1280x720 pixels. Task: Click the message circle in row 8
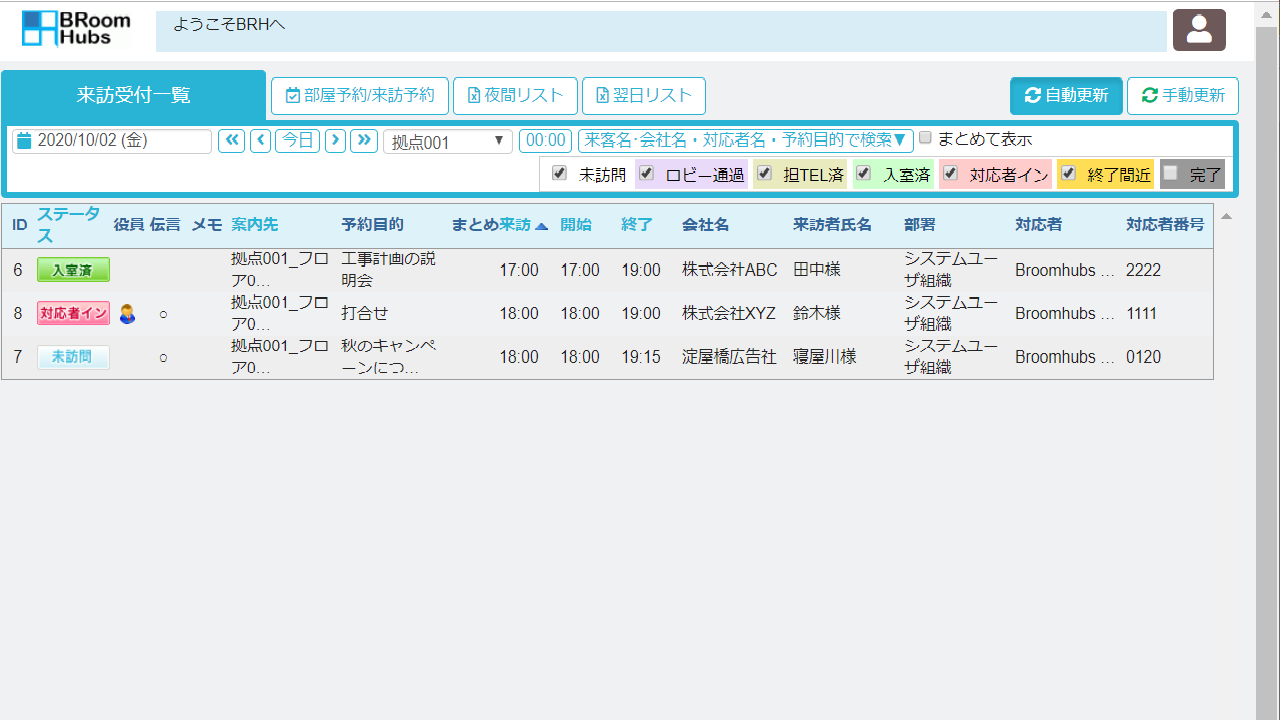coord(163,315)
